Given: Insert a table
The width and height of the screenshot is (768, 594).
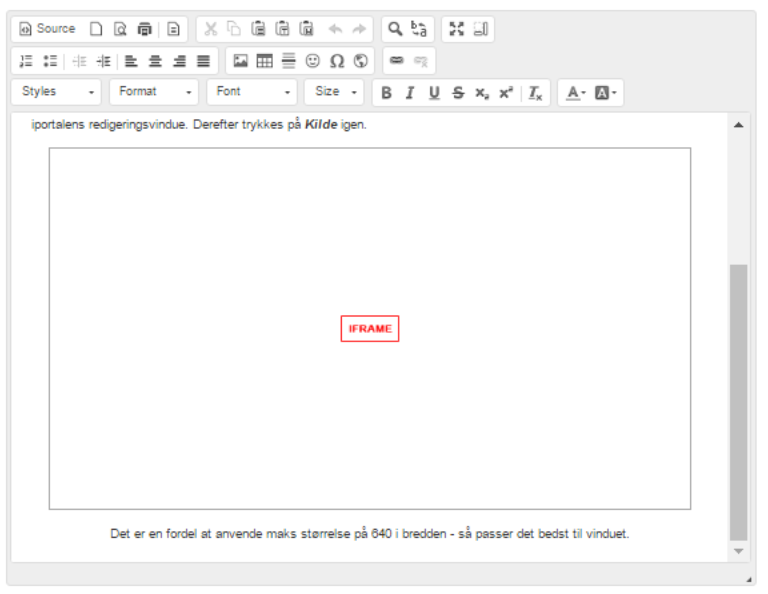Looking at the screenshot, I should pos(264,61).
